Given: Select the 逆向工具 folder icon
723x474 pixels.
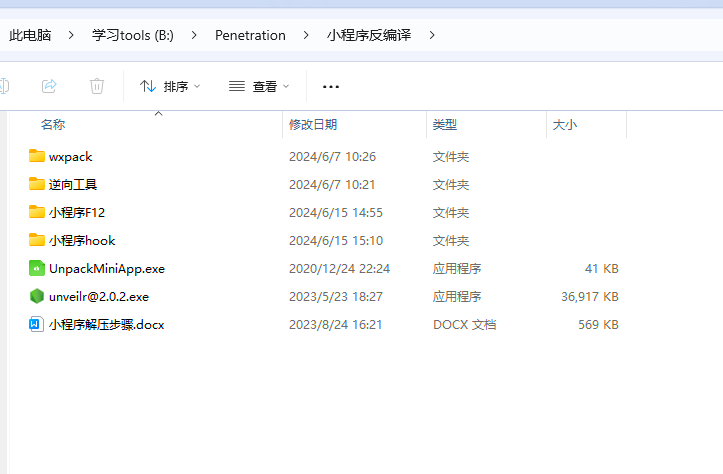Looking at the screenshot, I should coord(37,184).
